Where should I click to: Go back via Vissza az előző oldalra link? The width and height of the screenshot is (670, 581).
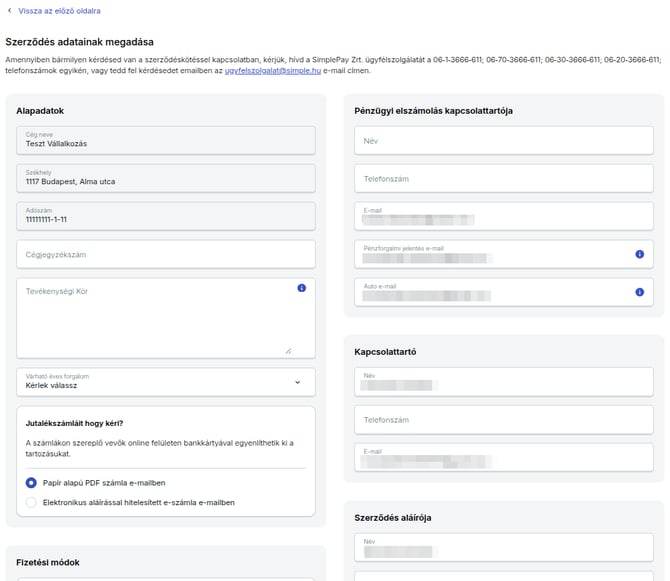point(59,11)
